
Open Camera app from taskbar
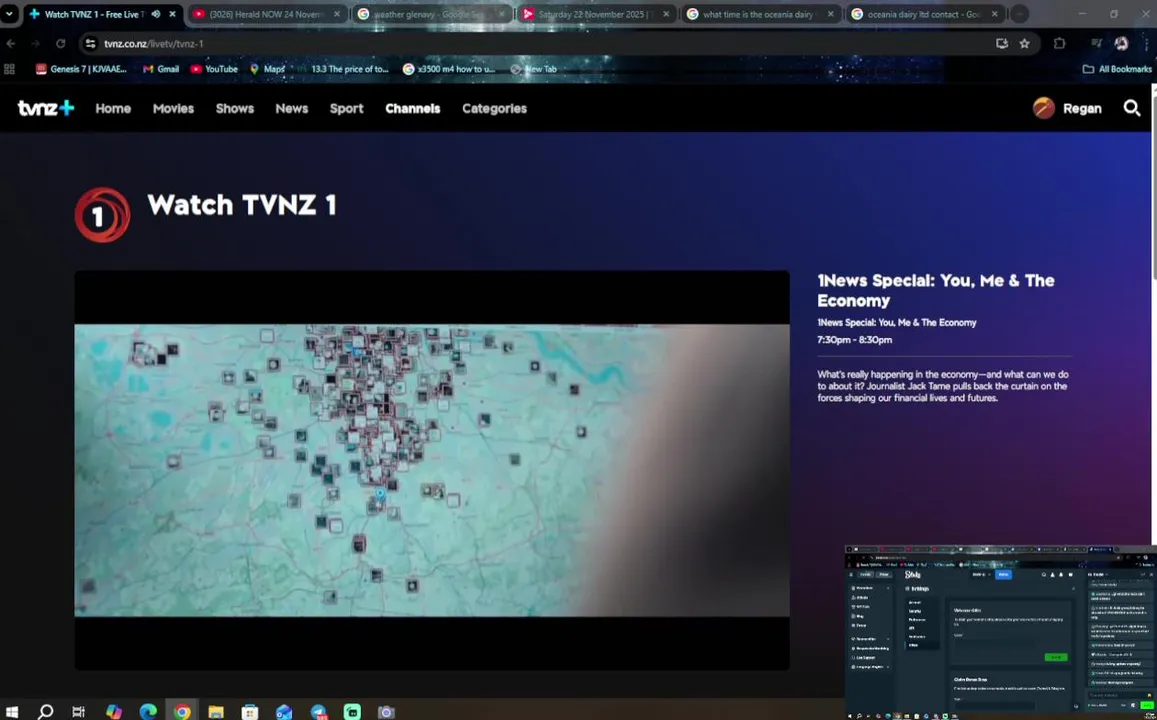[x=386, y=712]
